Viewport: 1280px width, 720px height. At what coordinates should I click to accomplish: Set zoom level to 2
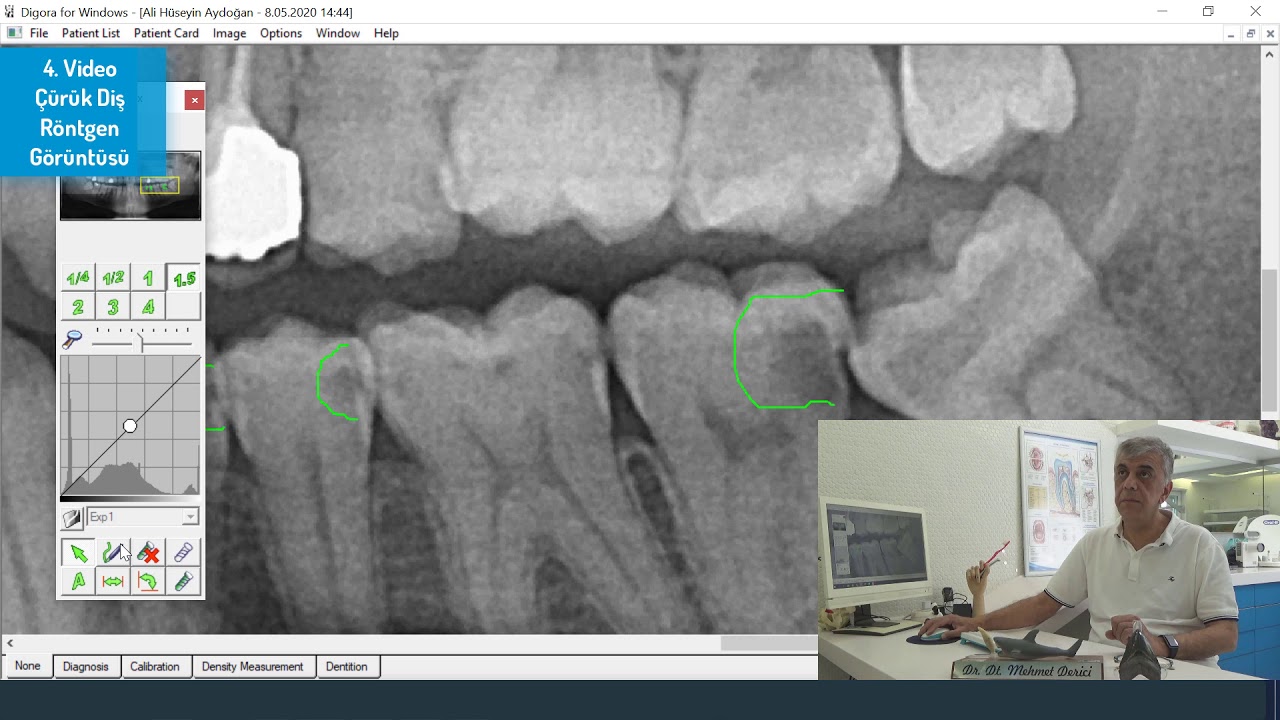click(x=78, y=307)
